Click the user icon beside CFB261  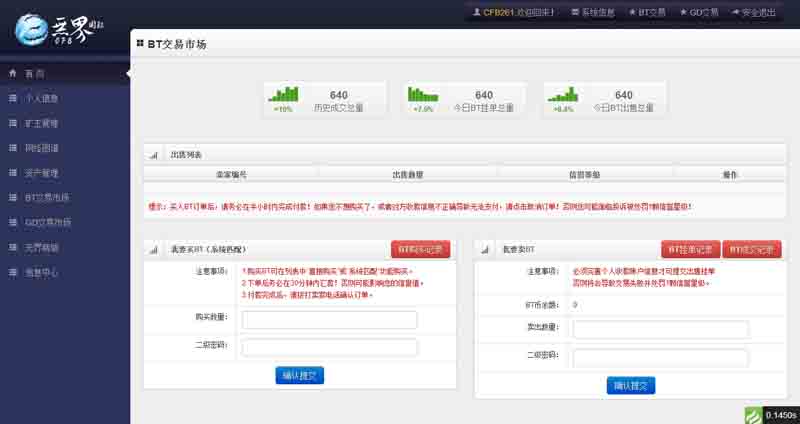477,12
